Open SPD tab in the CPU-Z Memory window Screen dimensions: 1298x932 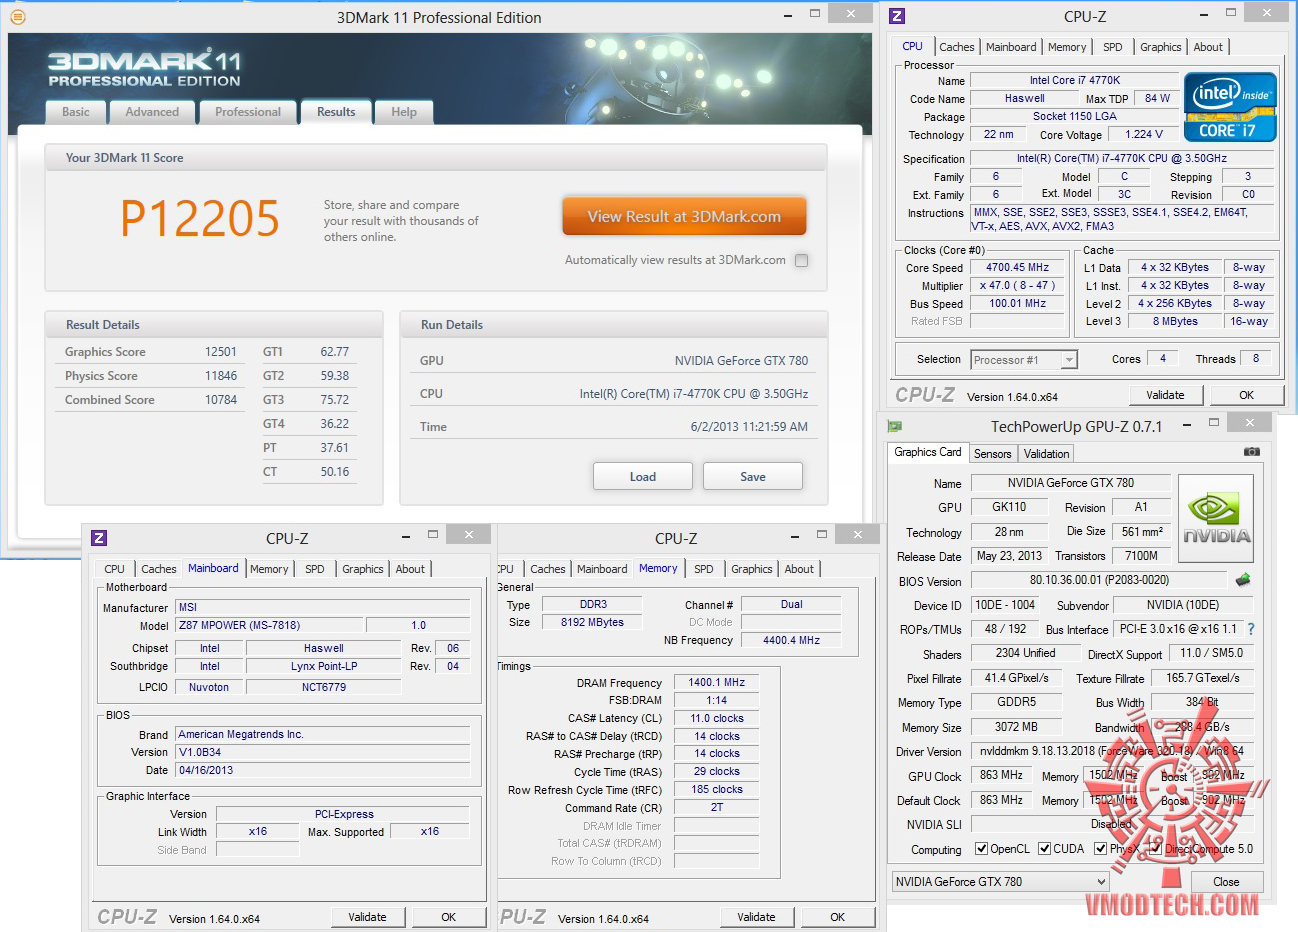tap(704, 569)
